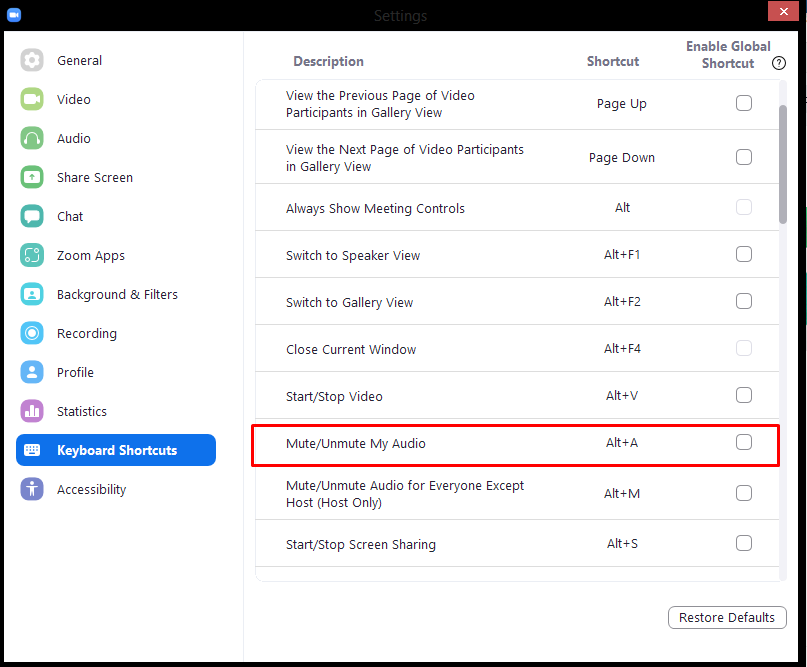Screen dimensions: 807x667
Task: Click the Share Screen icon
Action: click(32, 177)
